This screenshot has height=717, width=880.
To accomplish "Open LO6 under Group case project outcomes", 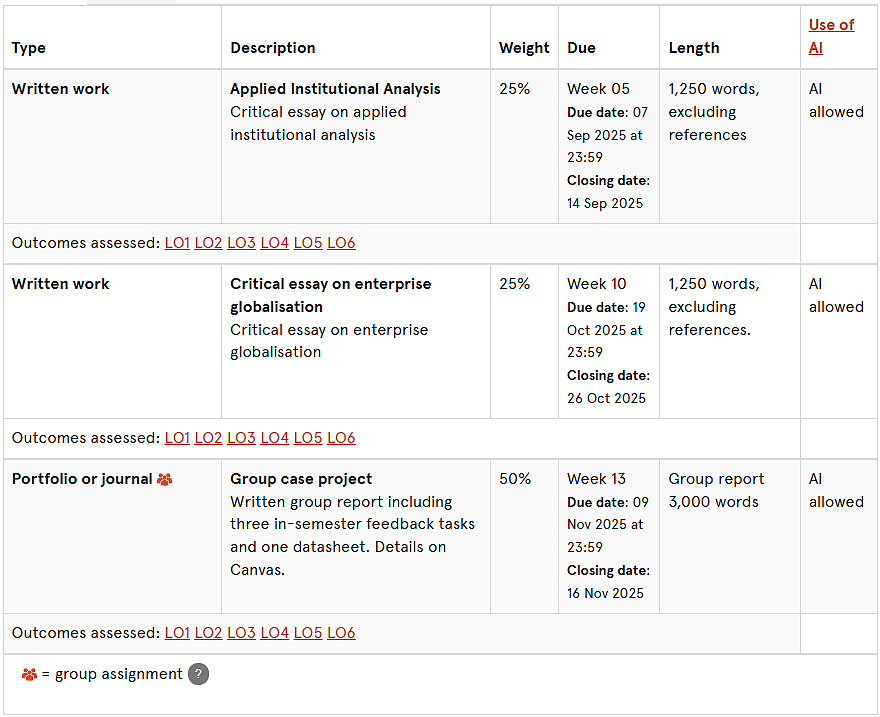I will tap(341, 633).
